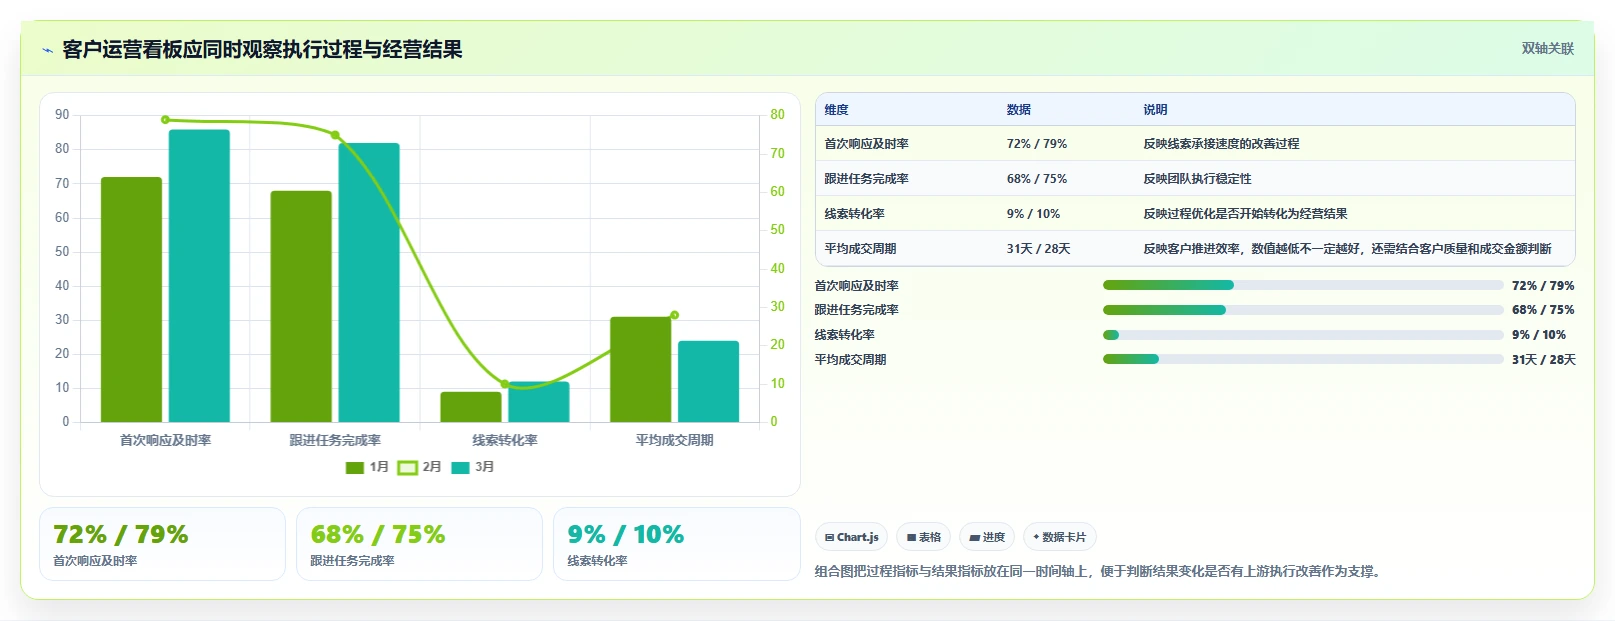Click the 说明 column header
Screen dimensions: 1615x621
pyautogui.click(x=1155, y=110)
